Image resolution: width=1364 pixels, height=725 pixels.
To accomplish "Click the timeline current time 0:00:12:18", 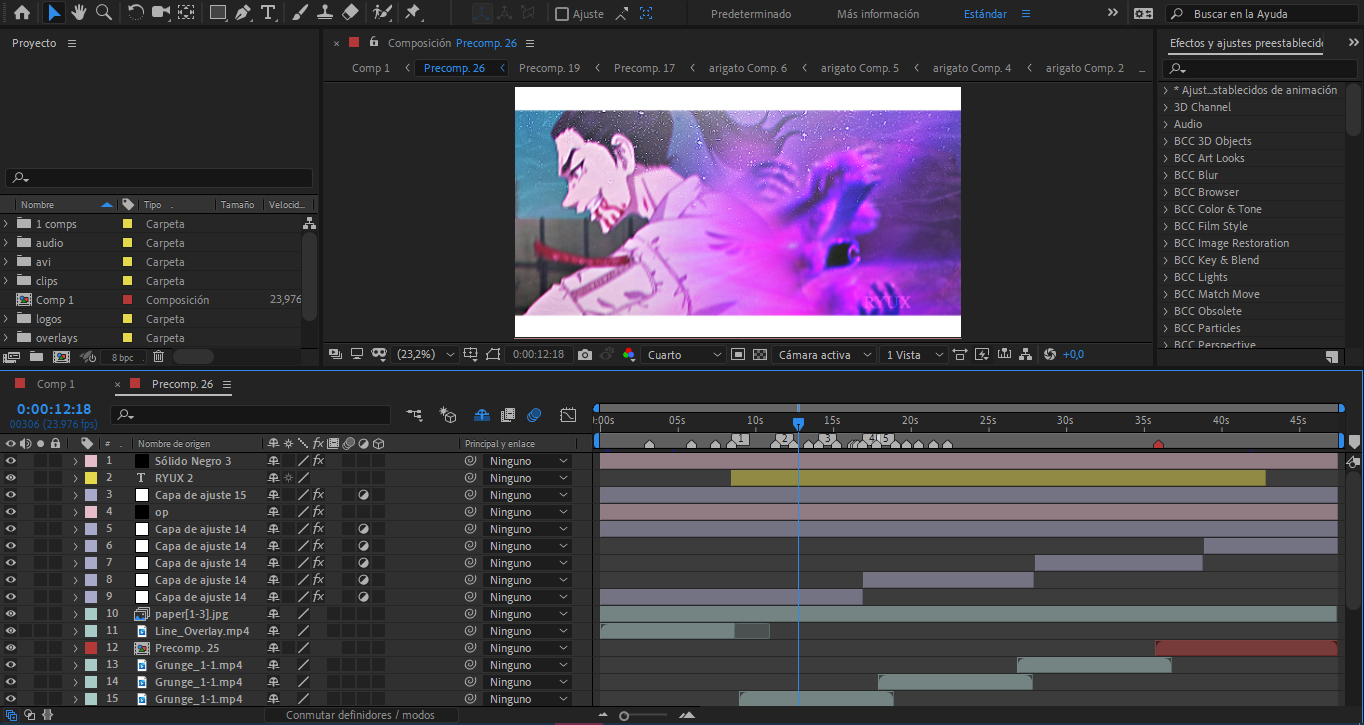I will (54, 409).
